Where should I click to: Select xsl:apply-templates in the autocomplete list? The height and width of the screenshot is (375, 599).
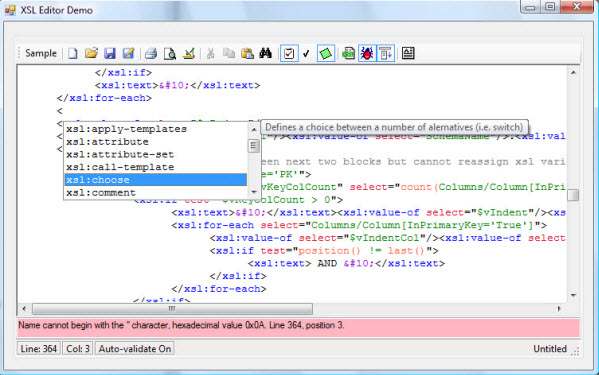pos(155,129)
